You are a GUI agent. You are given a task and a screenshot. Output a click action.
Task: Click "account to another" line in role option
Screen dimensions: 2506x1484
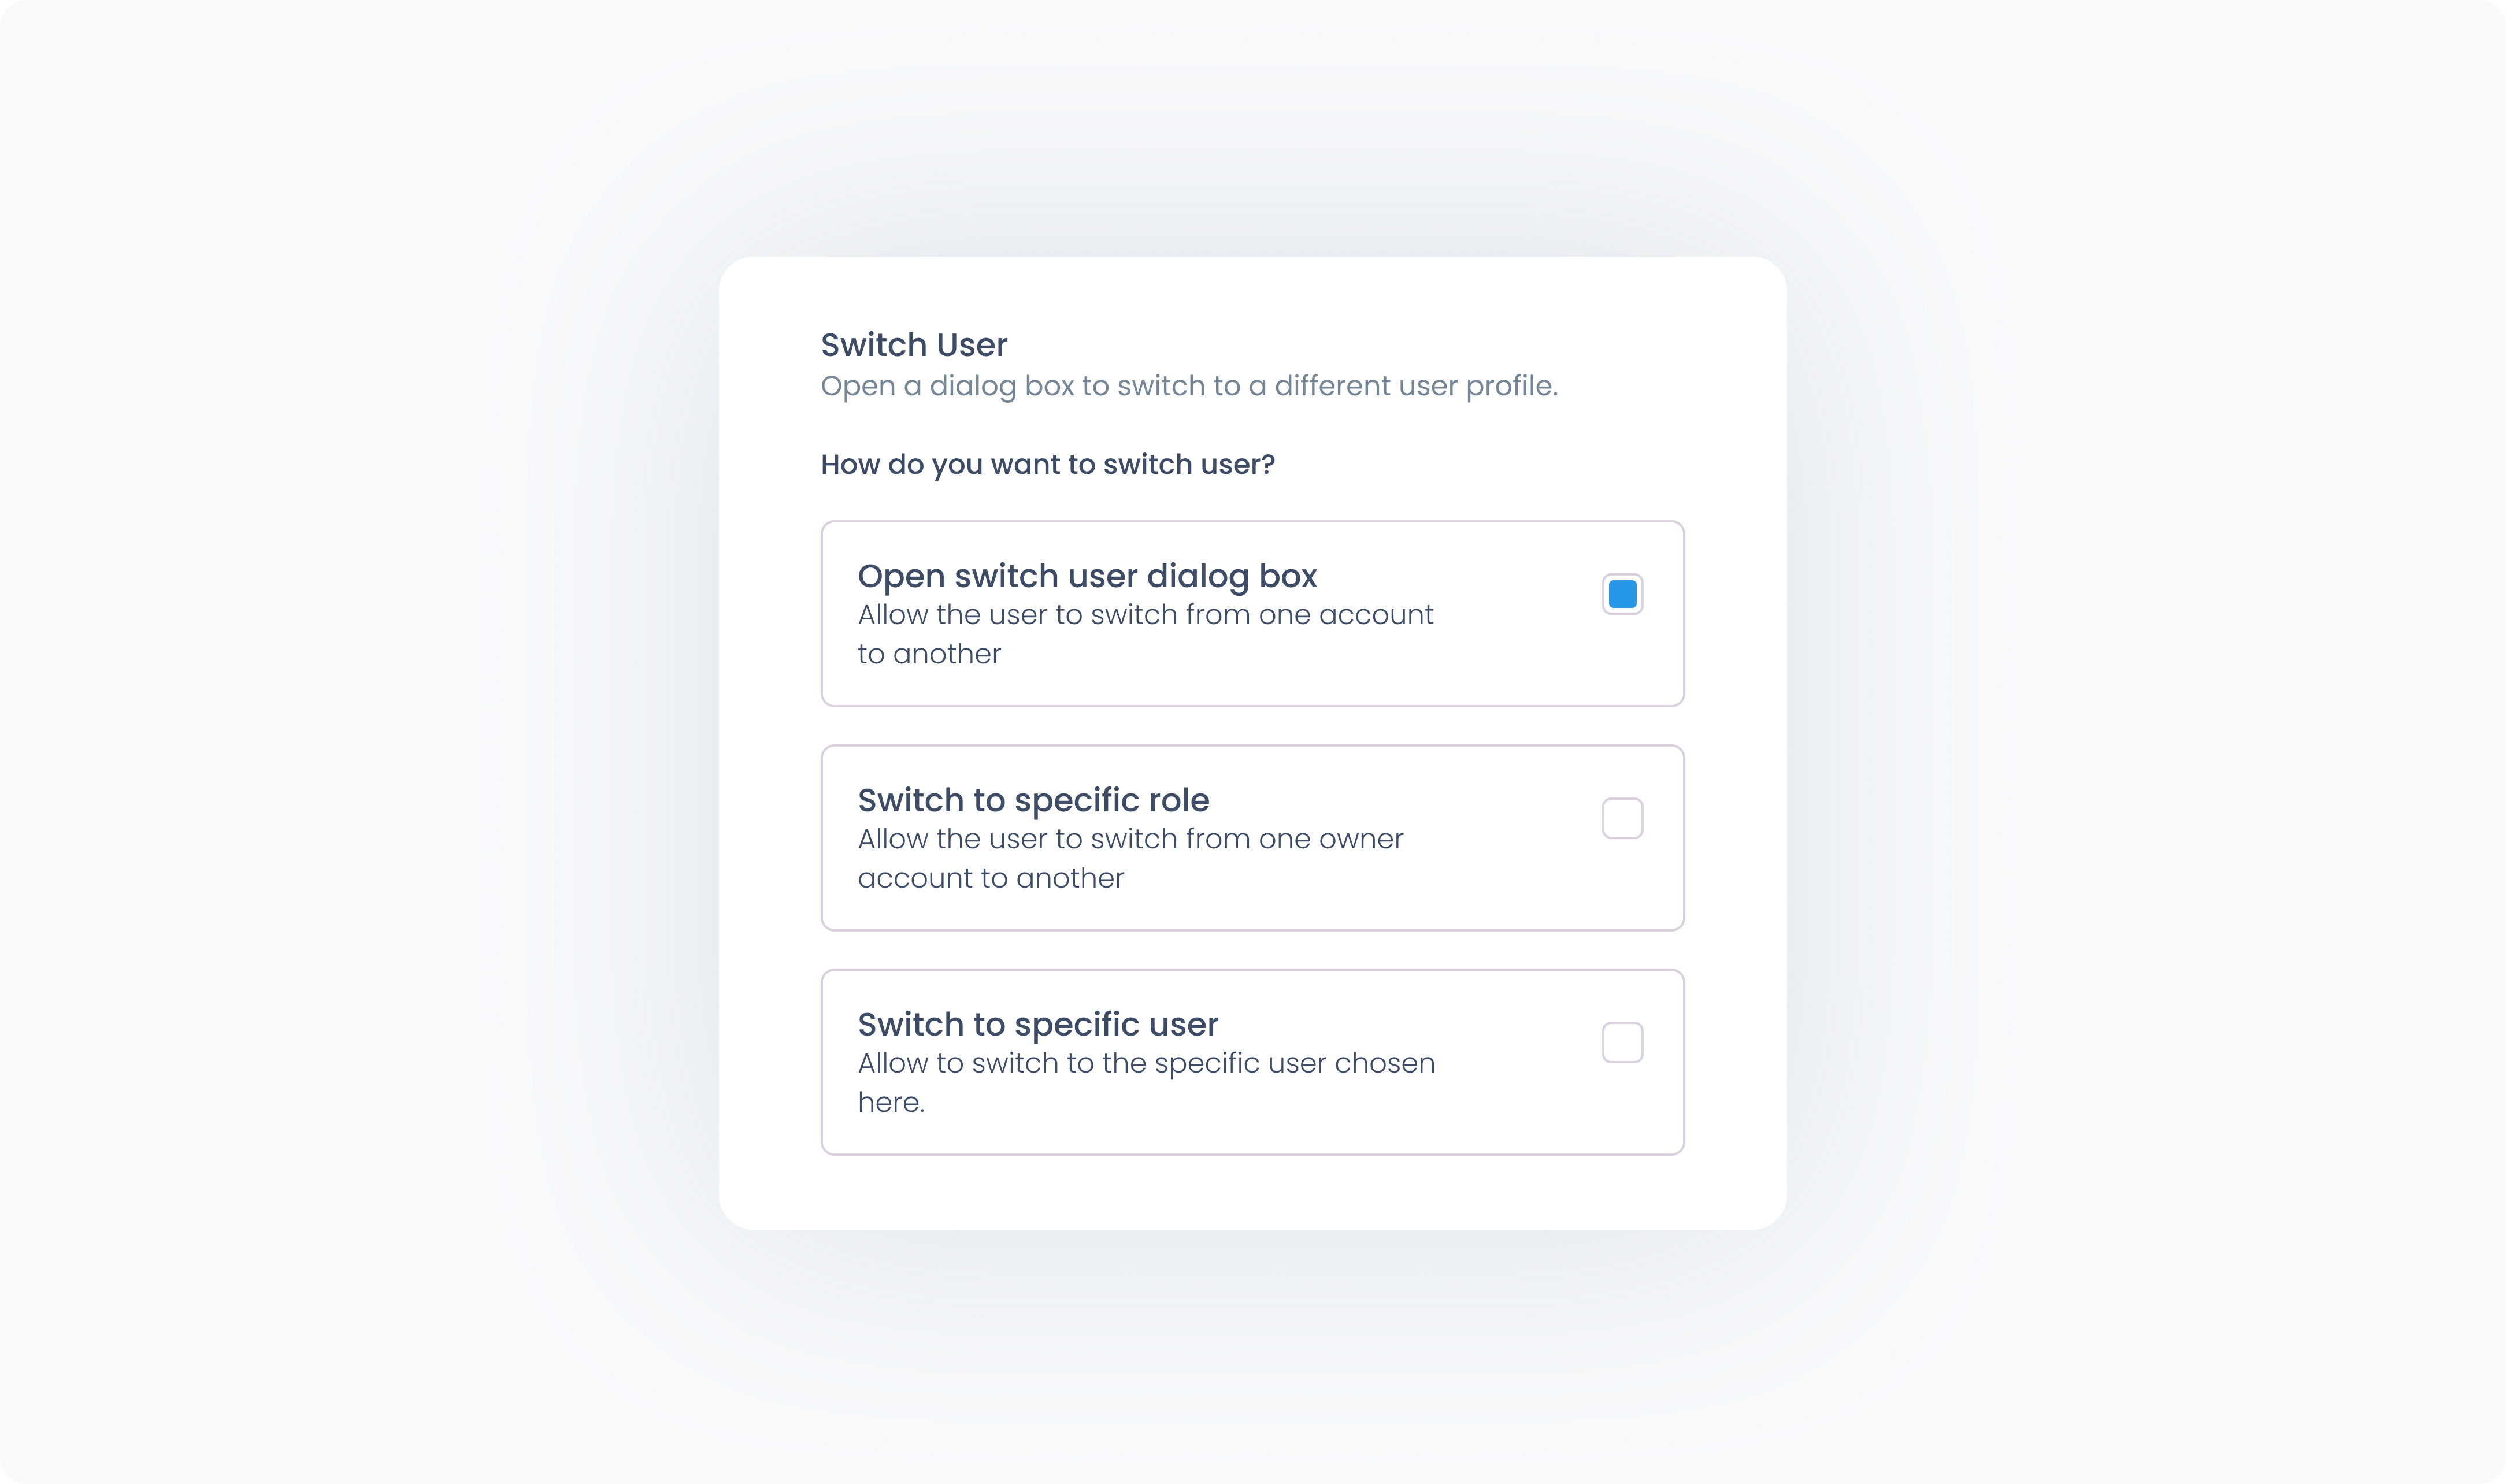(x=991, y=878)
